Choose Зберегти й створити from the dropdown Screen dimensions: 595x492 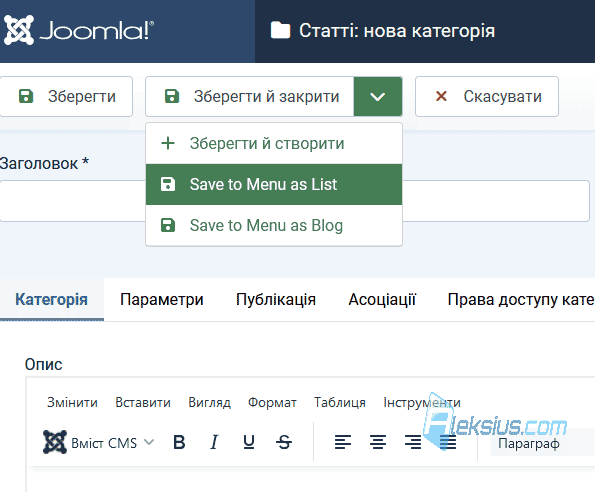[274, 143]
